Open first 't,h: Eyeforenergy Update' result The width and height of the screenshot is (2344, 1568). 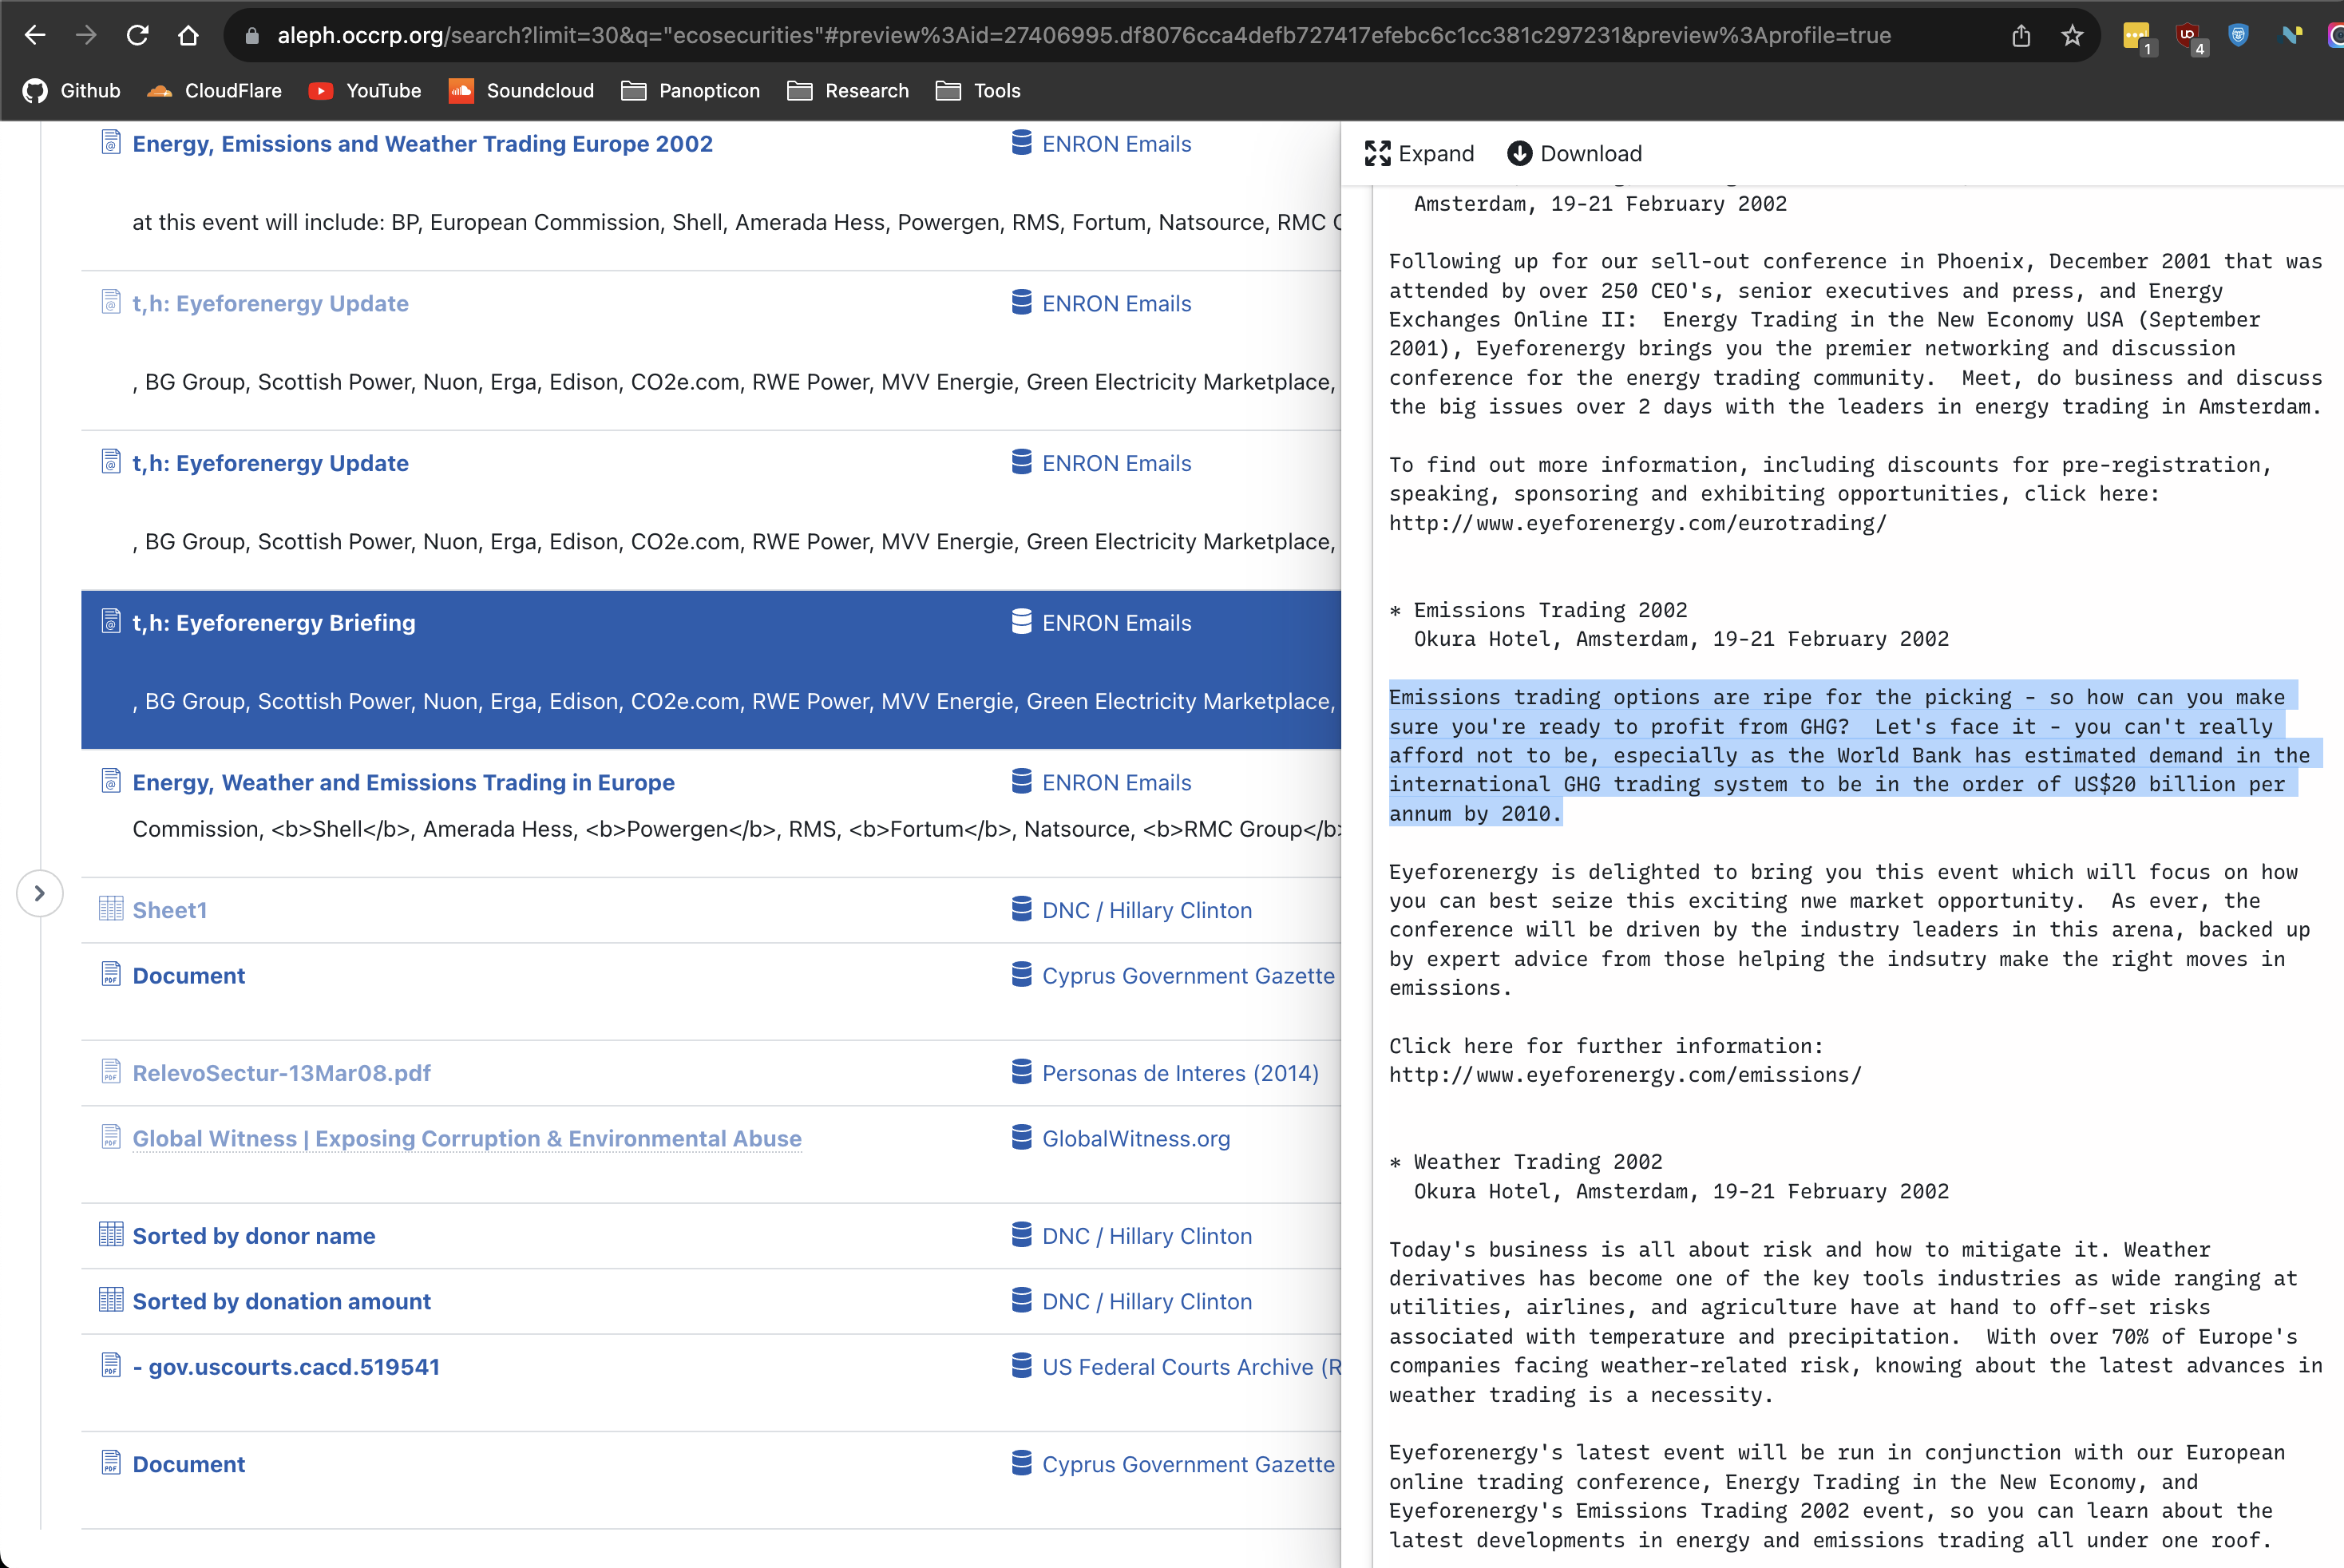point(270,304)
